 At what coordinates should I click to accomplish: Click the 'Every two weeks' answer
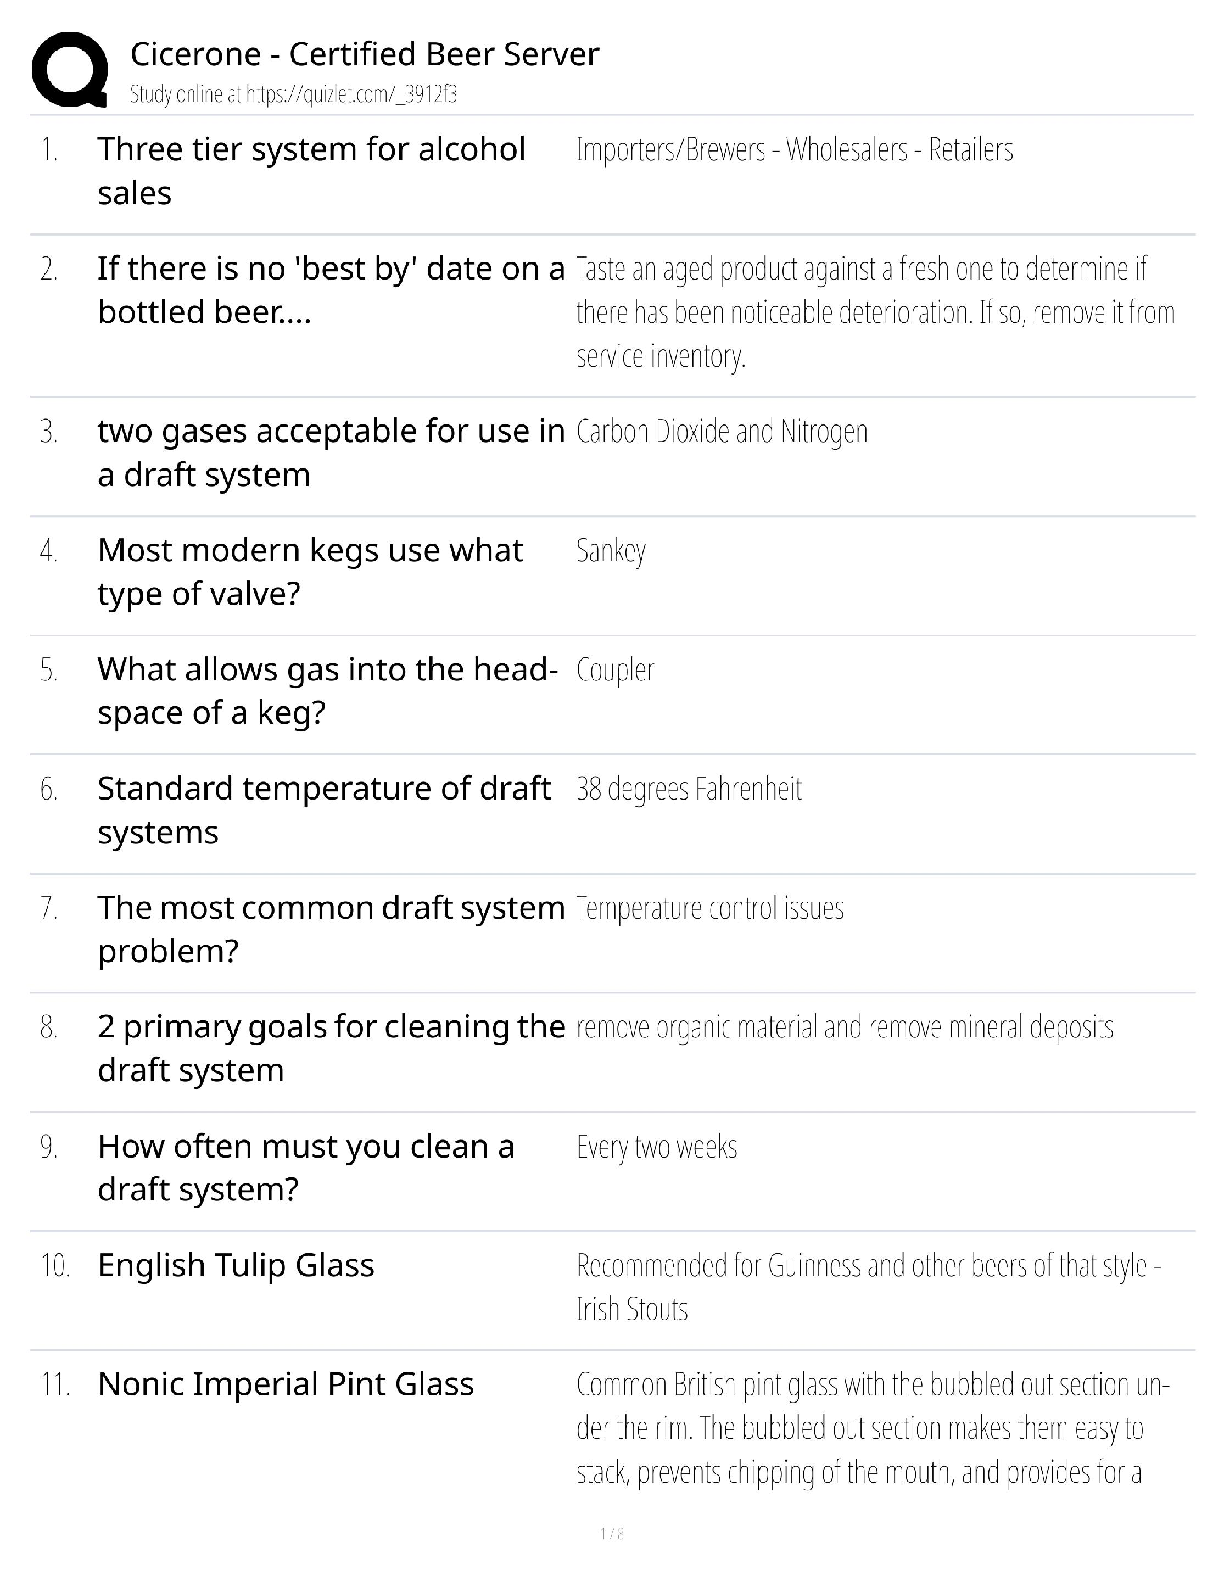657,1147
